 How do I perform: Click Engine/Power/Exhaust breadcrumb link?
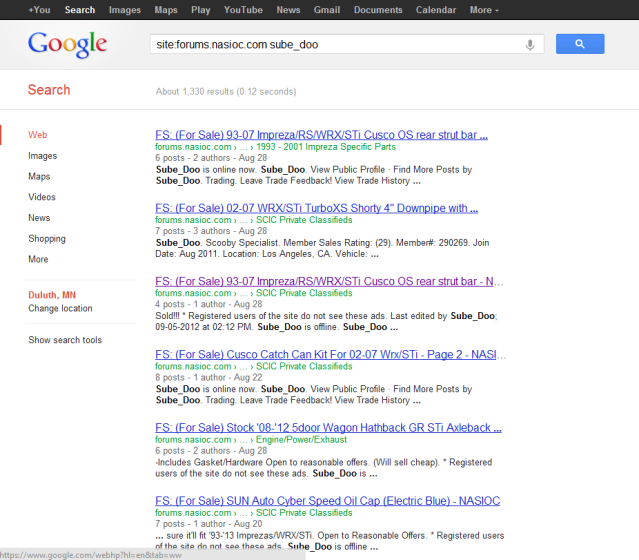click(301, 440)
